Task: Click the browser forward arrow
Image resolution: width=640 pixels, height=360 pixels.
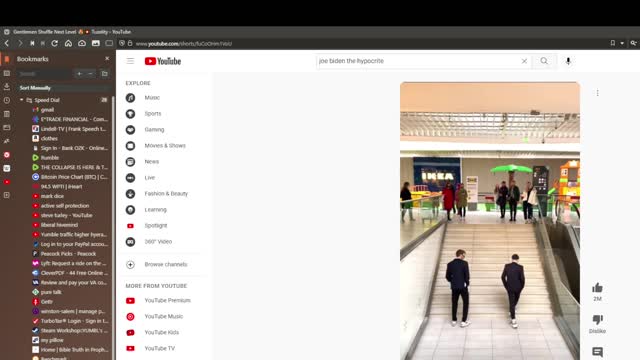Action: point(20,43)
